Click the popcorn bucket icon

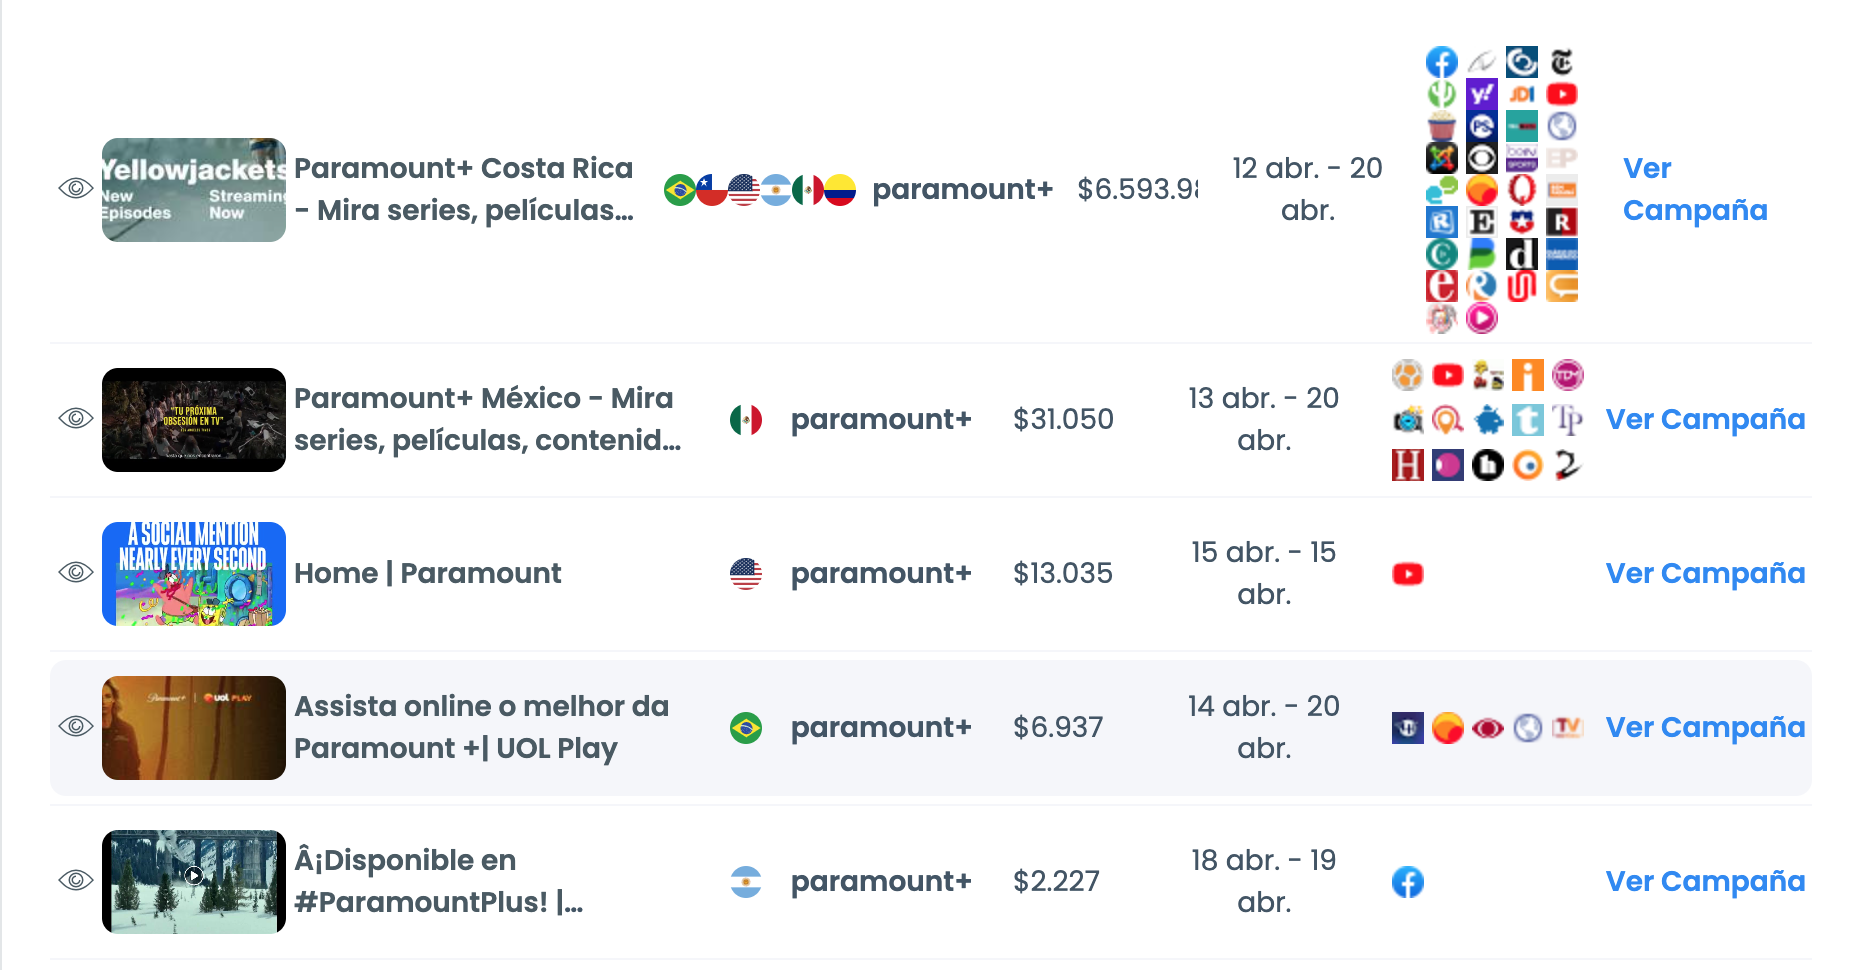pos(1441,126)
